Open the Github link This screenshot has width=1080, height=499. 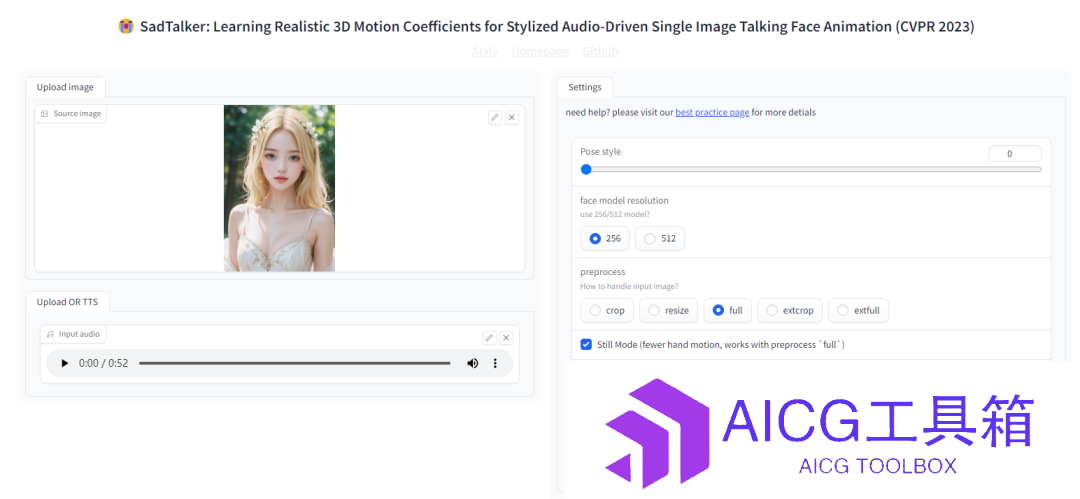(601, 51)
